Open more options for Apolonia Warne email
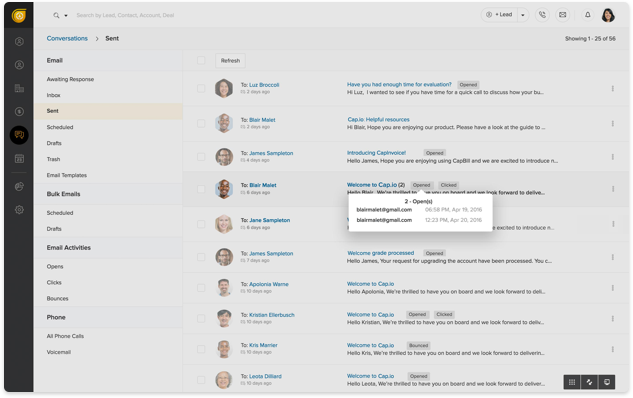Viewport: 633px width, 398px height. (x=612, y=288)
